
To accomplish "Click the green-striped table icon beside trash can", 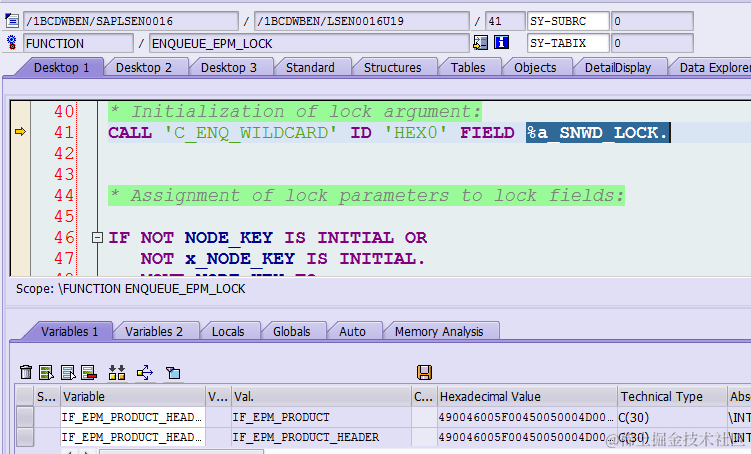I will pos(46,372).
